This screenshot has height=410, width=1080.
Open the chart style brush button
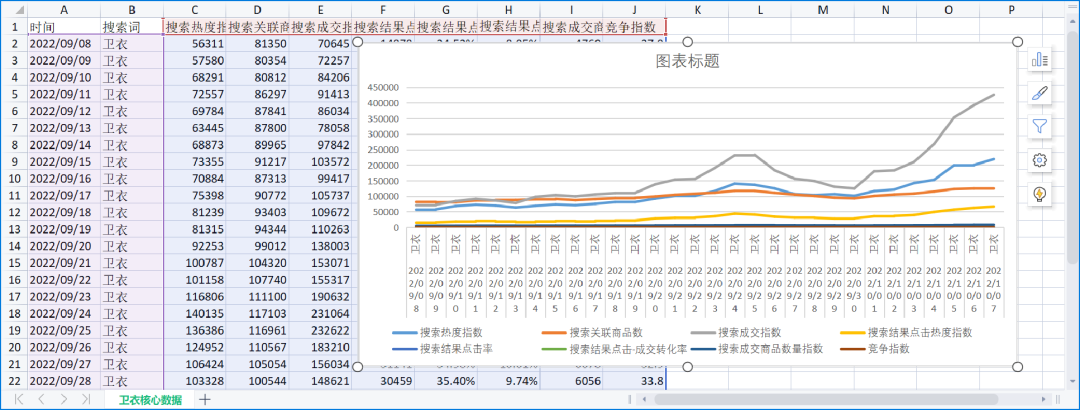(1040, 93)
